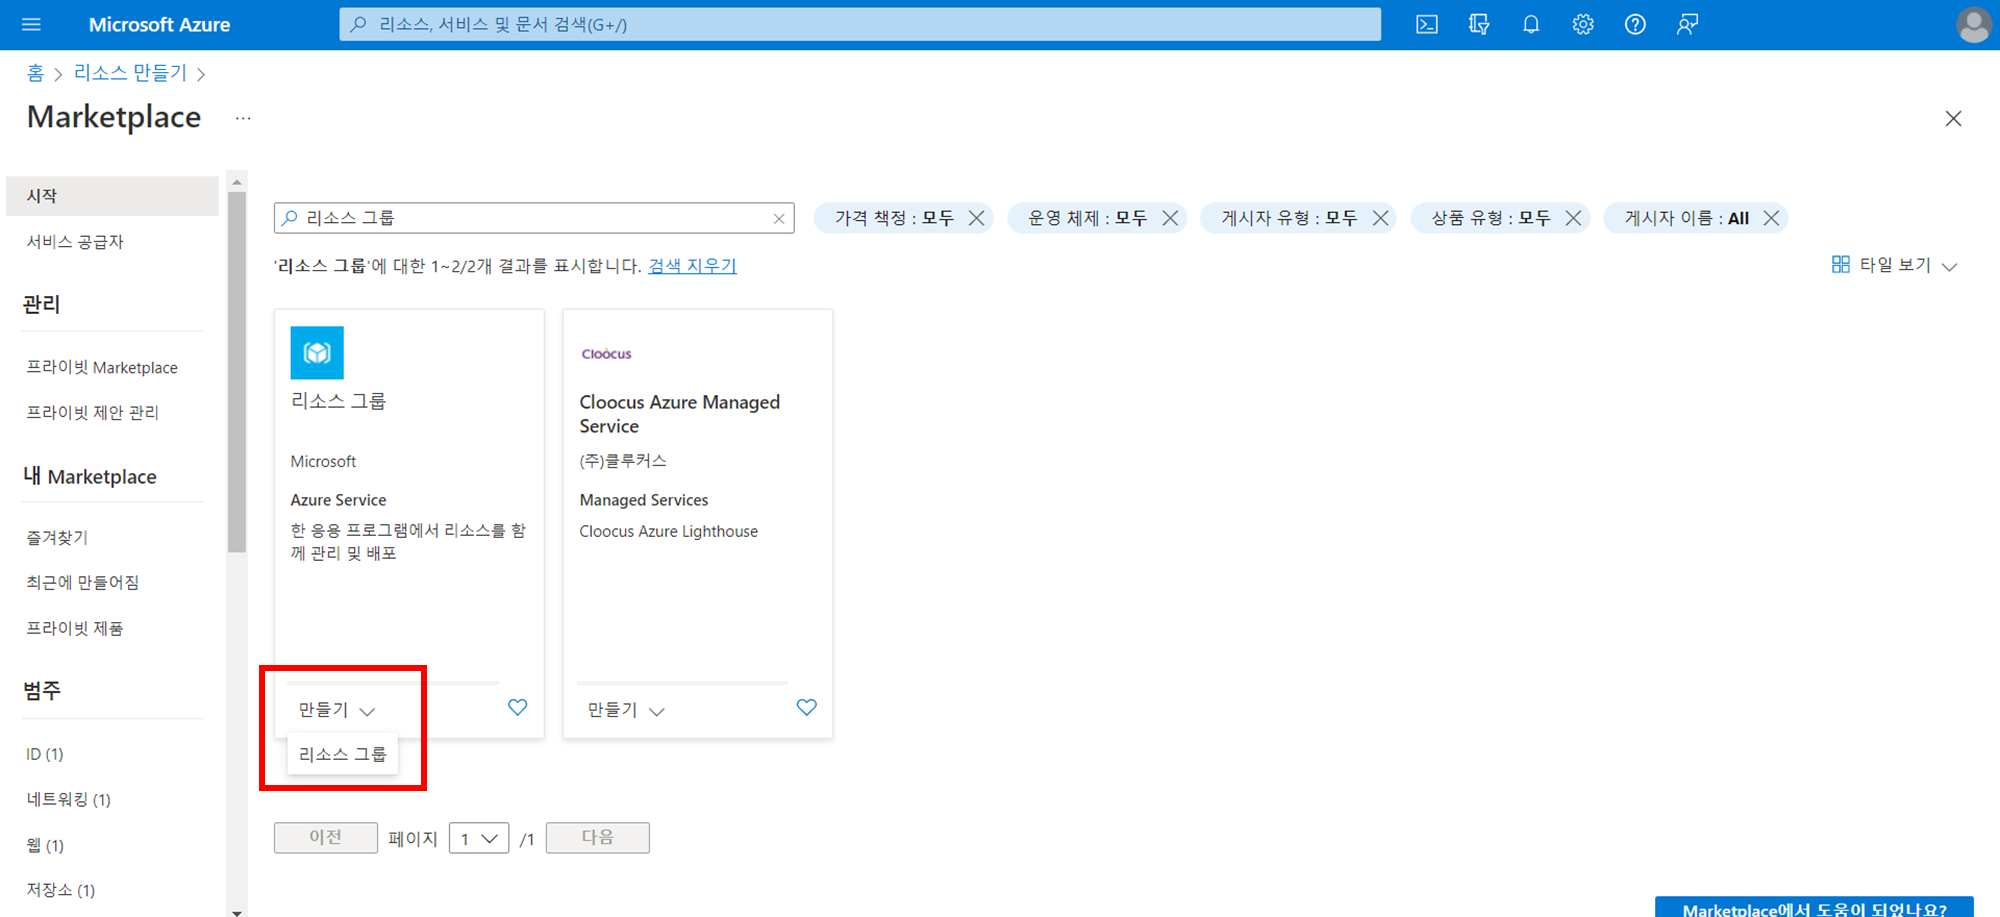
Task: Click the left menu vertical scrollbar
Action: pos(237,372)
